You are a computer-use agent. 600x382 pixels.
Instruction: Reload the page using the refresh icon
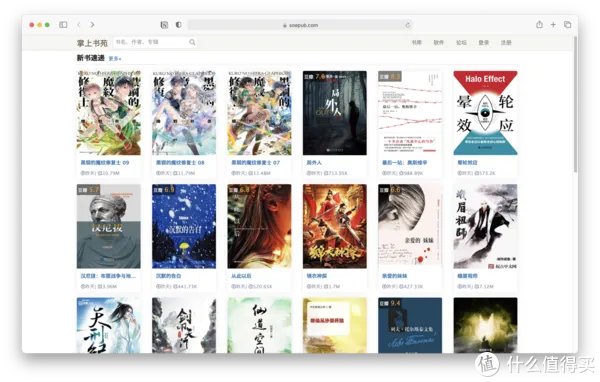click(x=408, y=25)
